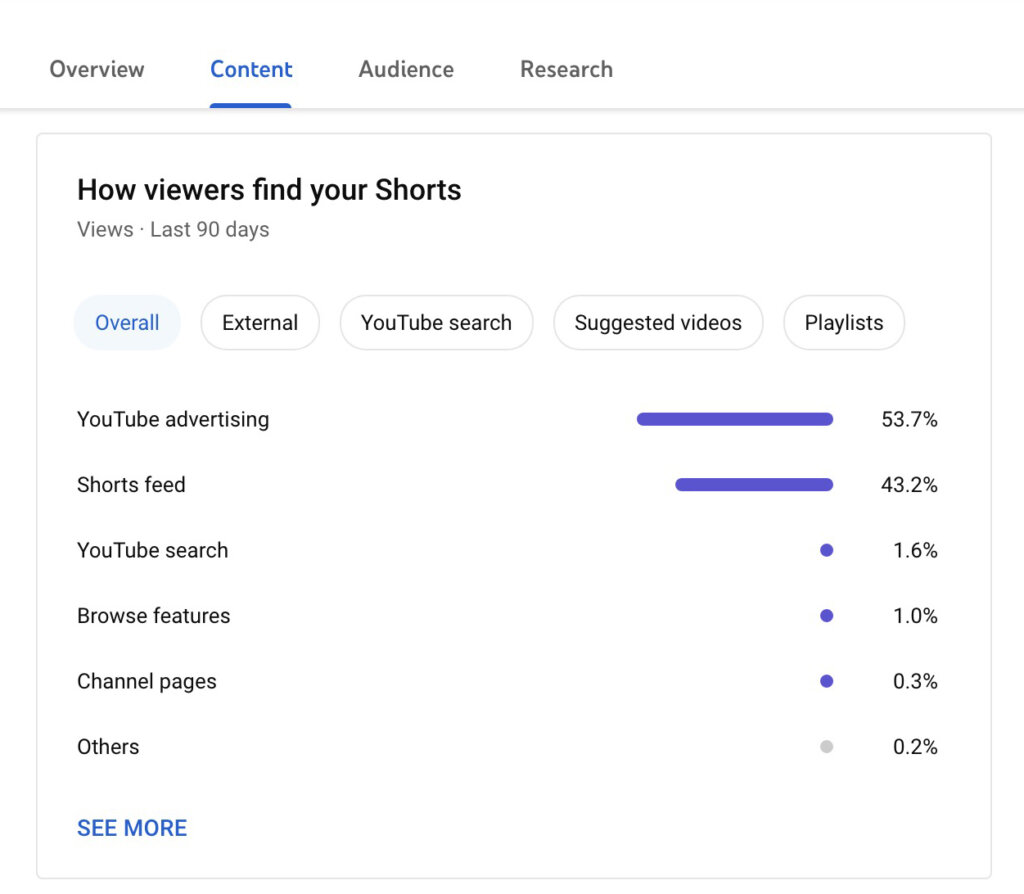Enable the External traffic filter
The image size is (1024, 894).
coord(260,322)
